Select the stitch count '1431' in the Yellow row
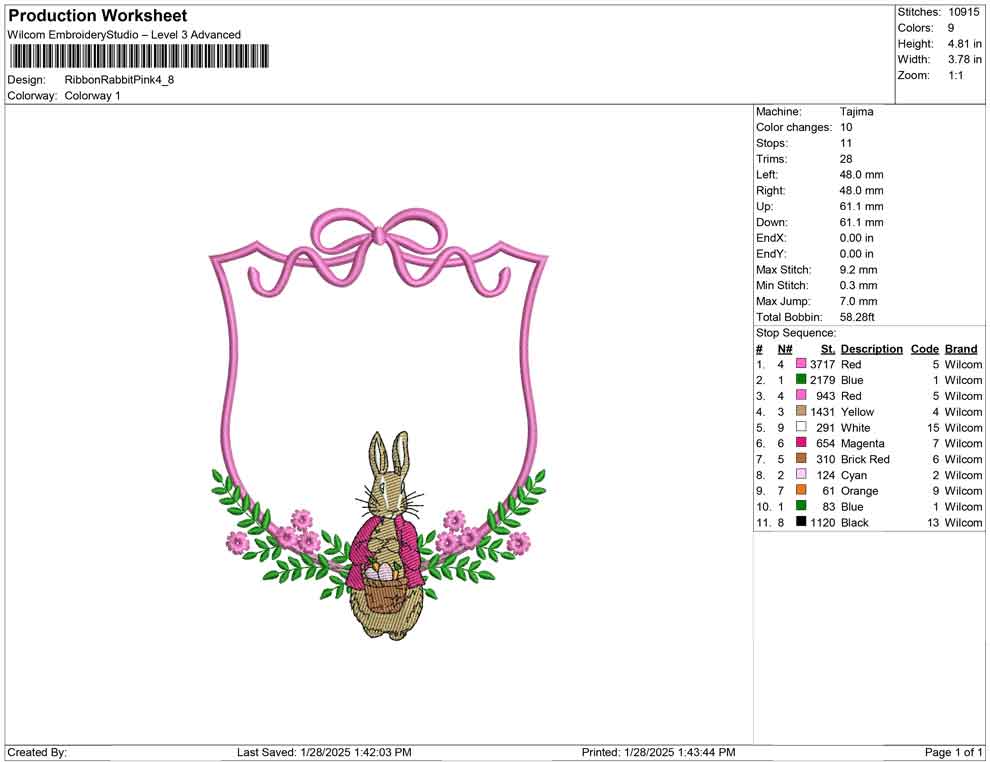Image resolution: width=990 pixels, height=762 pixels. [x=823, y=412]
